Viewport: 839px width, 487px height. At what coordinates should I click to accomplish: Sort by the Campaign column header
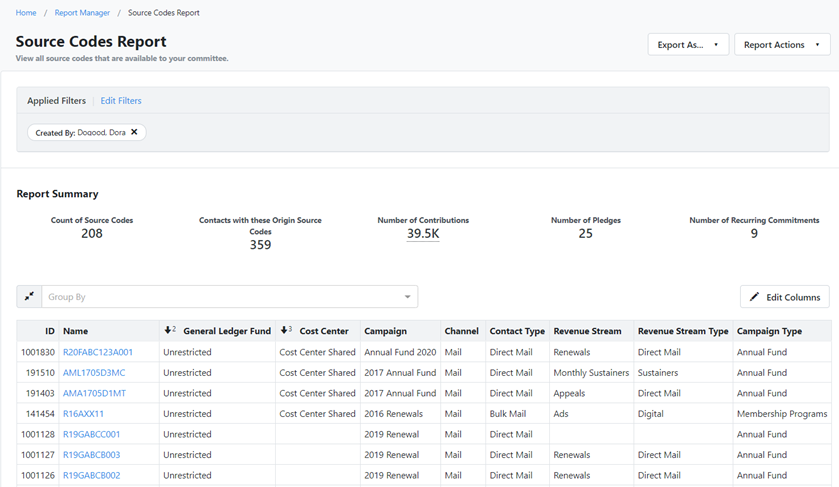click(385, 331)
